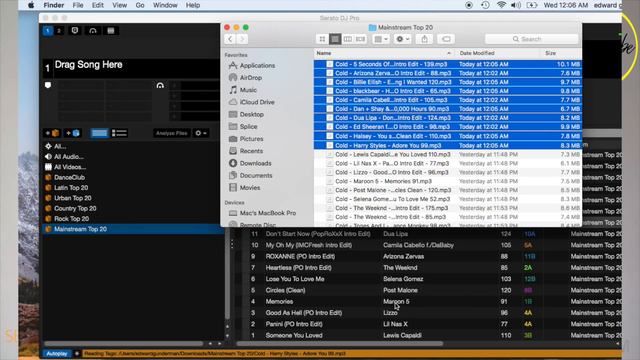Toggle the Autoplay button
This screenshot has width=640, height=360.
[x=57, y=353]
